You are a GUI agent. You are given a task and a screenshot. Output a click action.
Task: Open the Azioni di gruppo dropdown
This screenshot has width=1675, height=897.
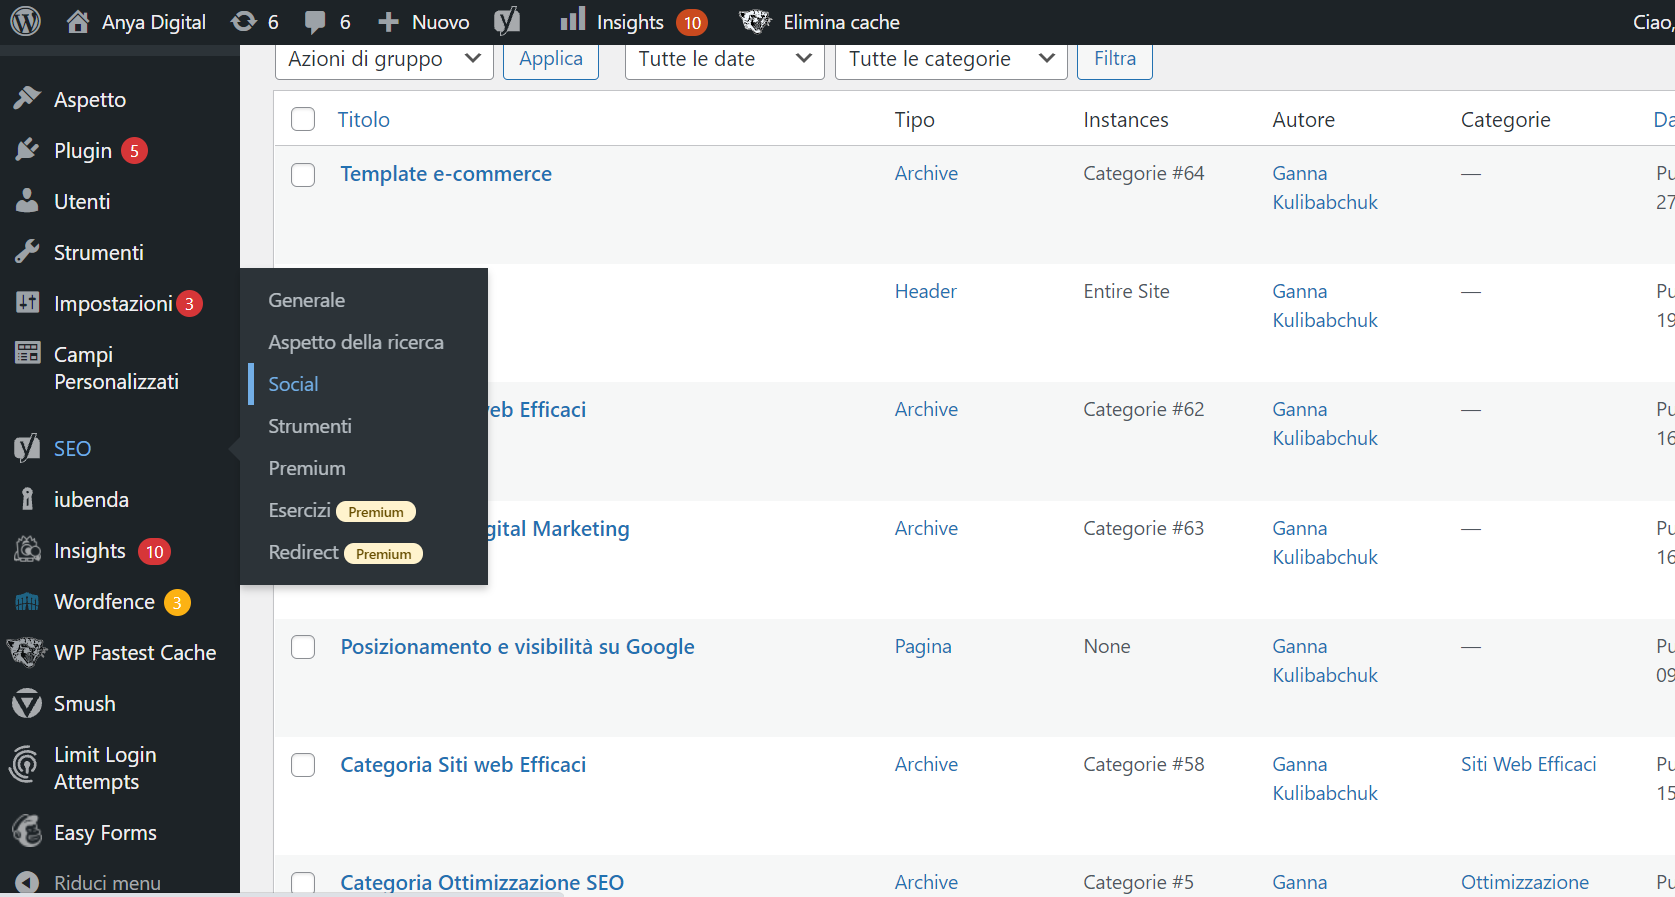pyautogui.click(x=384, y=59)
